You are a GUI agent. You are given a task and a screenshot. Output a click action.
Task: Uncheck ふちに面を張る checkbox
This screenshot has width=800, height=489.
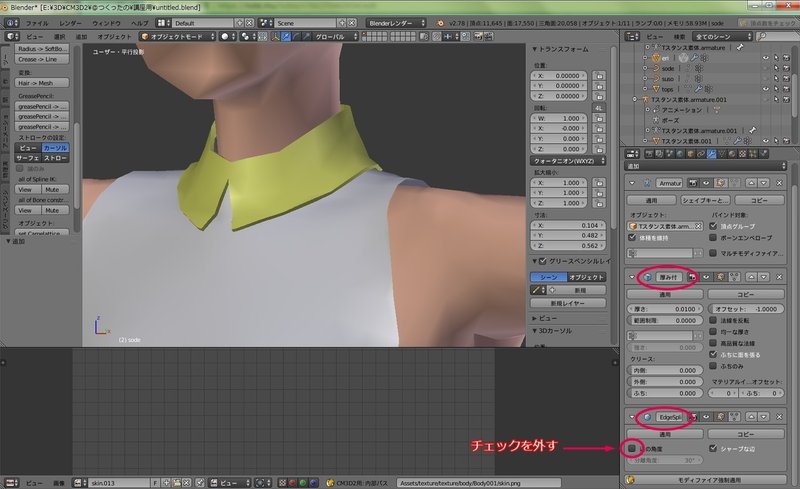713,354
